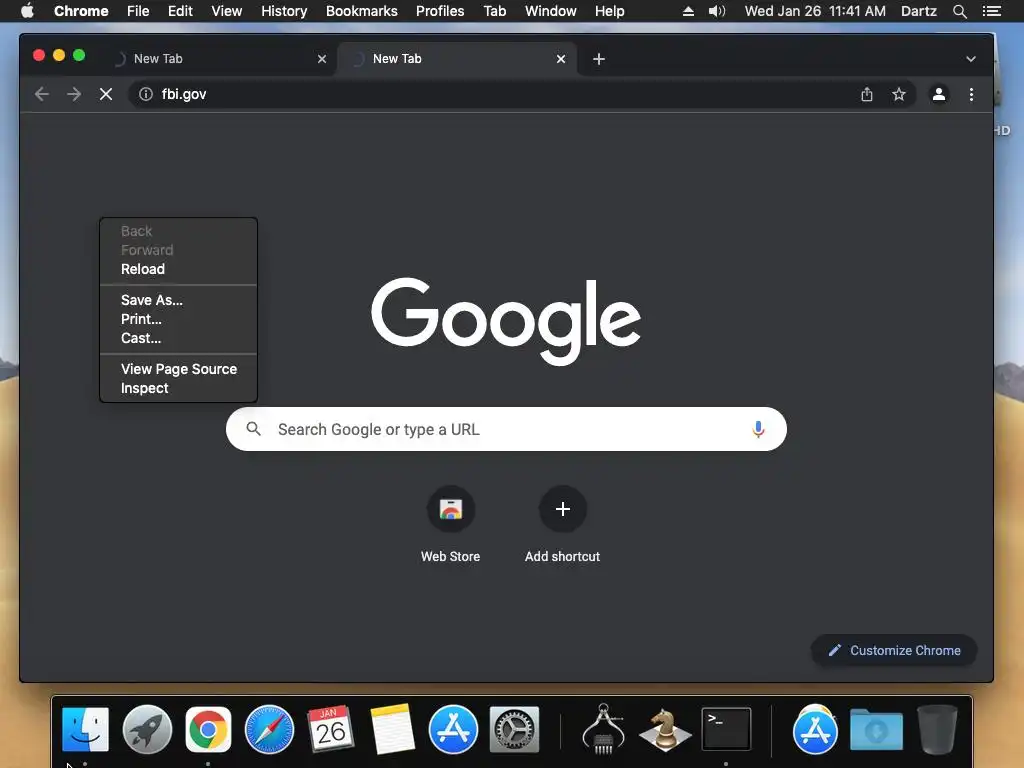
Task: Open Finder from the Dock
Action: (86, 729)
